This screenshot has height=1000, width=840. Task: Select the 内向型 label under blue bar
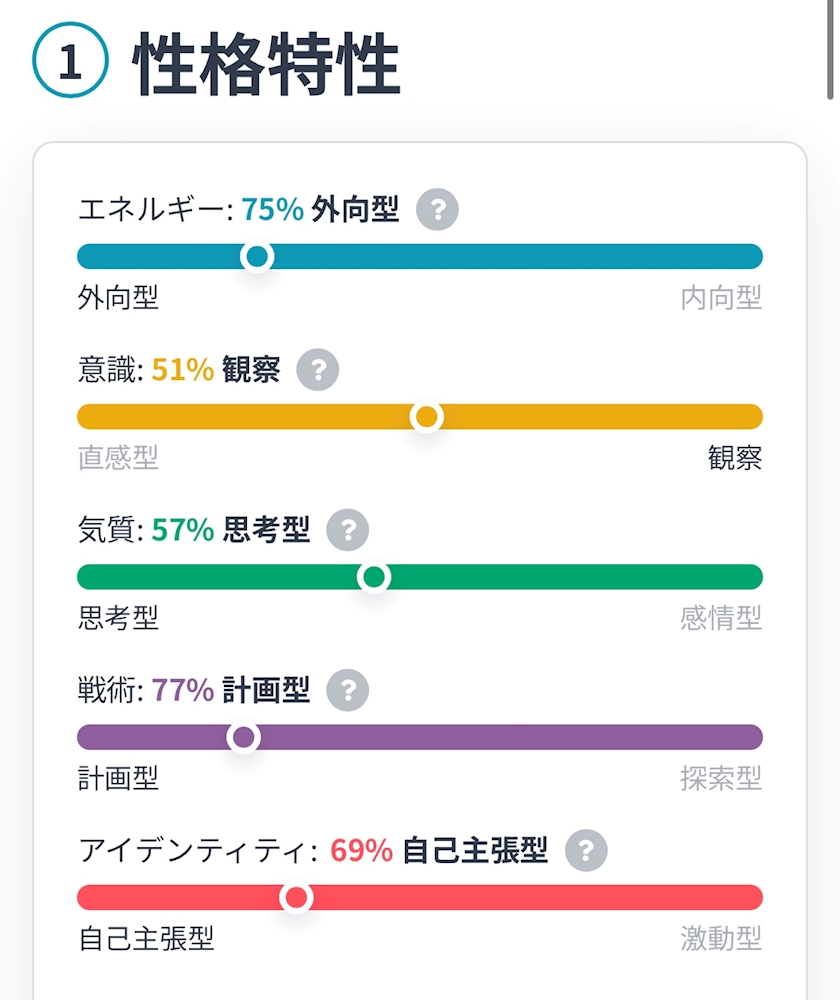click(x=721, y=298)
